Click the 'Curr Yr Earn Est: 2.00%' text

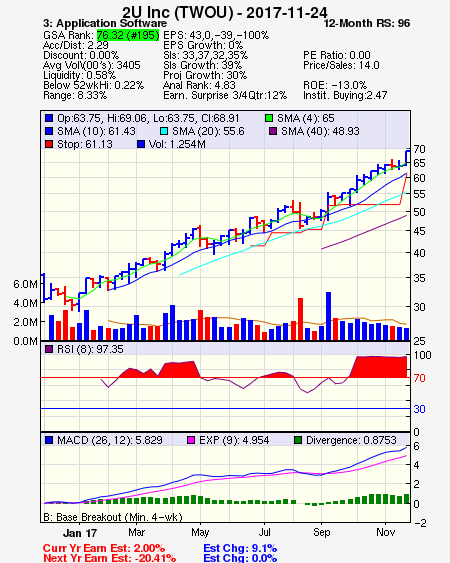[x=104, y=548]
